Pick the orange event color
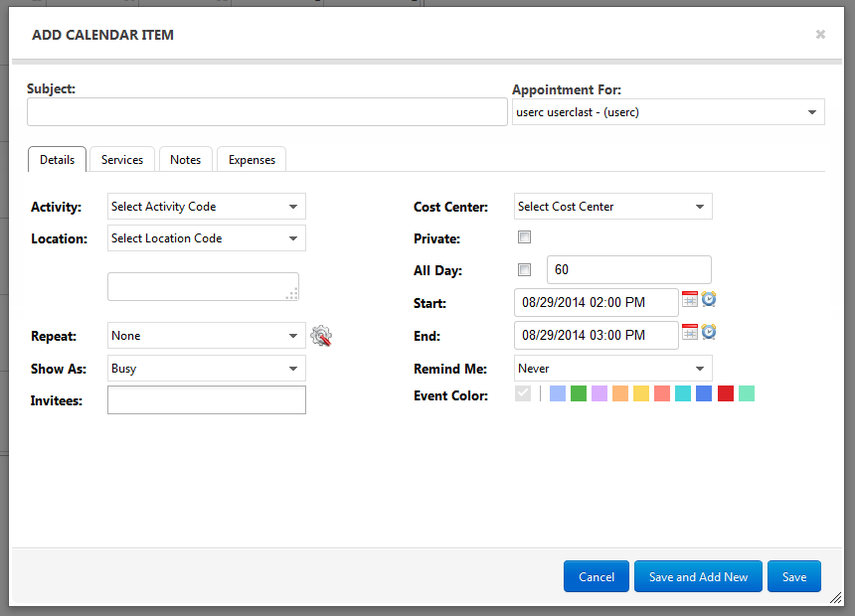The image size is (855, 616). (620, 393)
